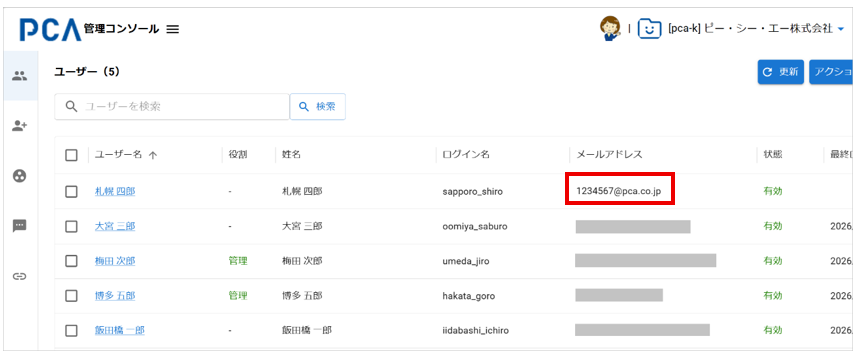Screen dimensions: 860x360
Task: Check the box for 梅田 次郎
Action: pyautogui.click(x=71, y=261)
